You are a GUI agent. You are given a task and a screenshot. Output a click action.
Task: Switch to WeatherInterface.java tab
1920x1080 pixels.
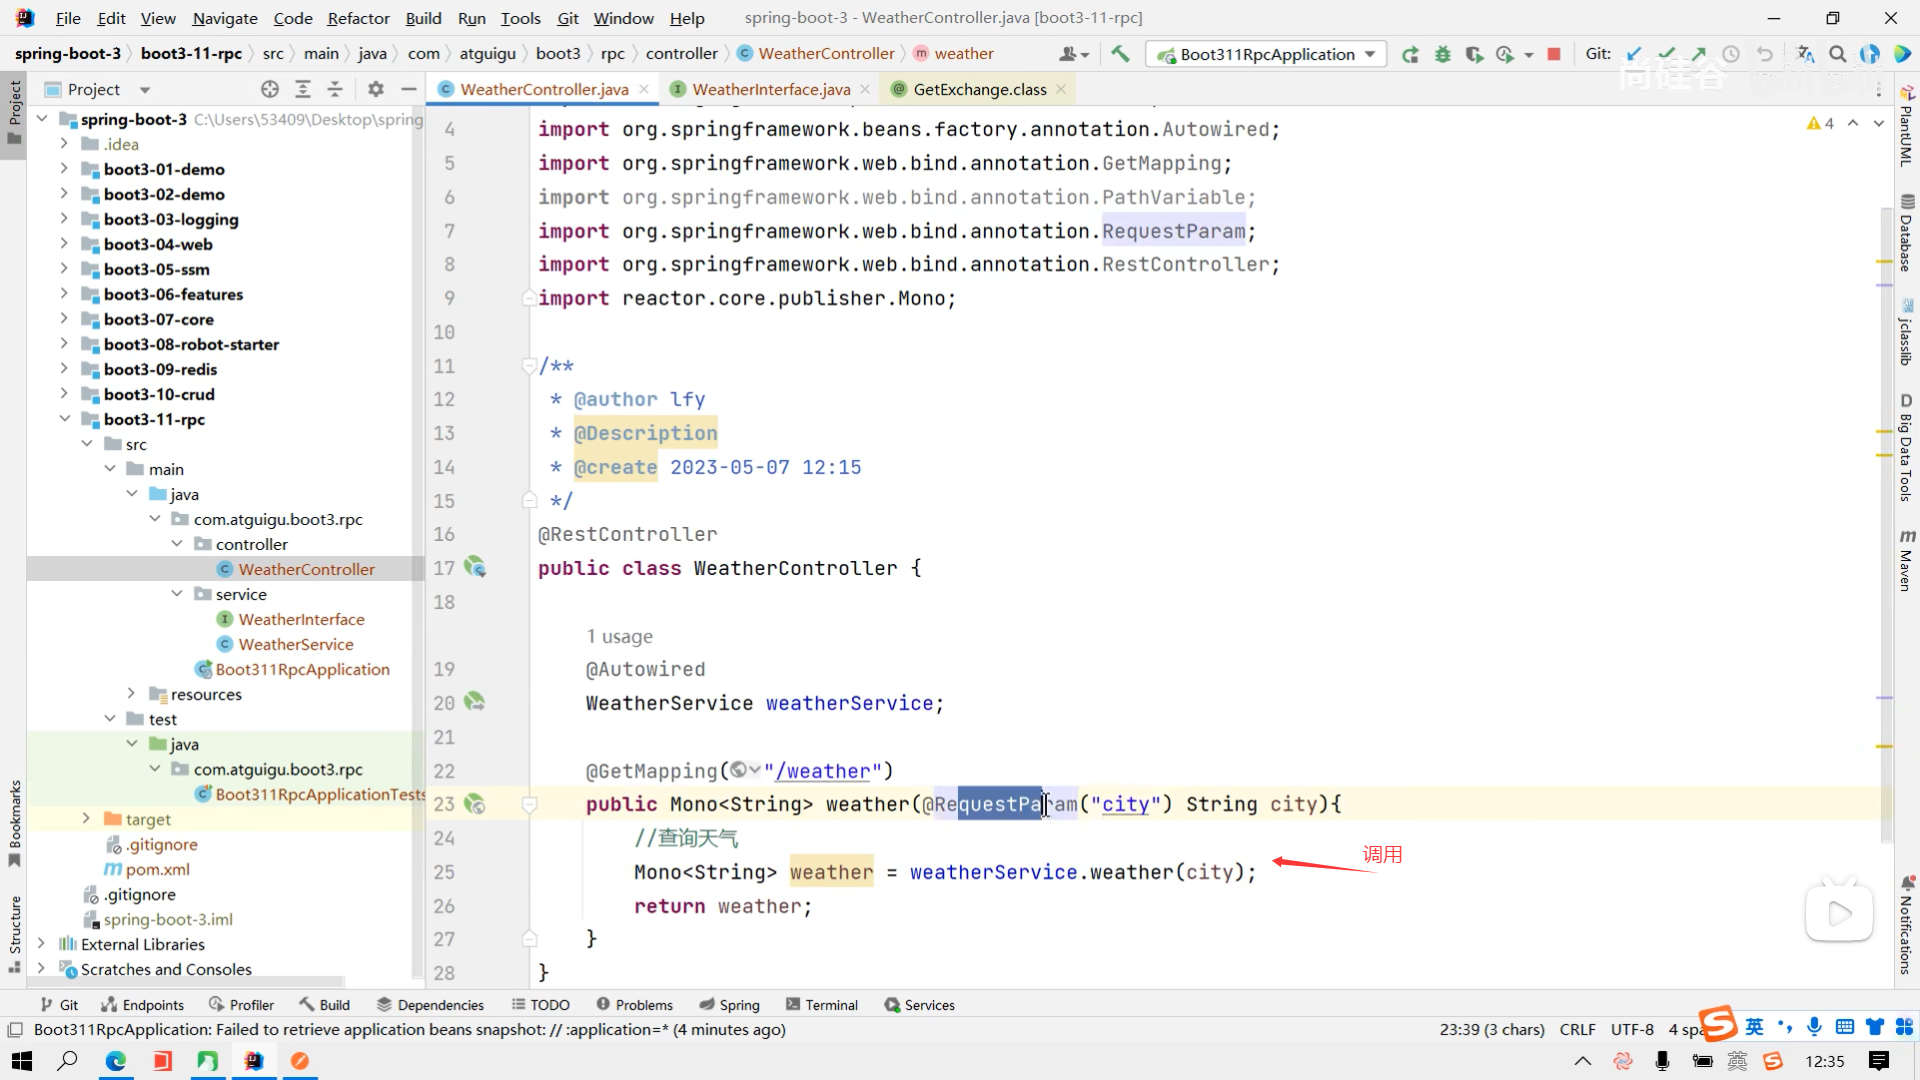770,89
